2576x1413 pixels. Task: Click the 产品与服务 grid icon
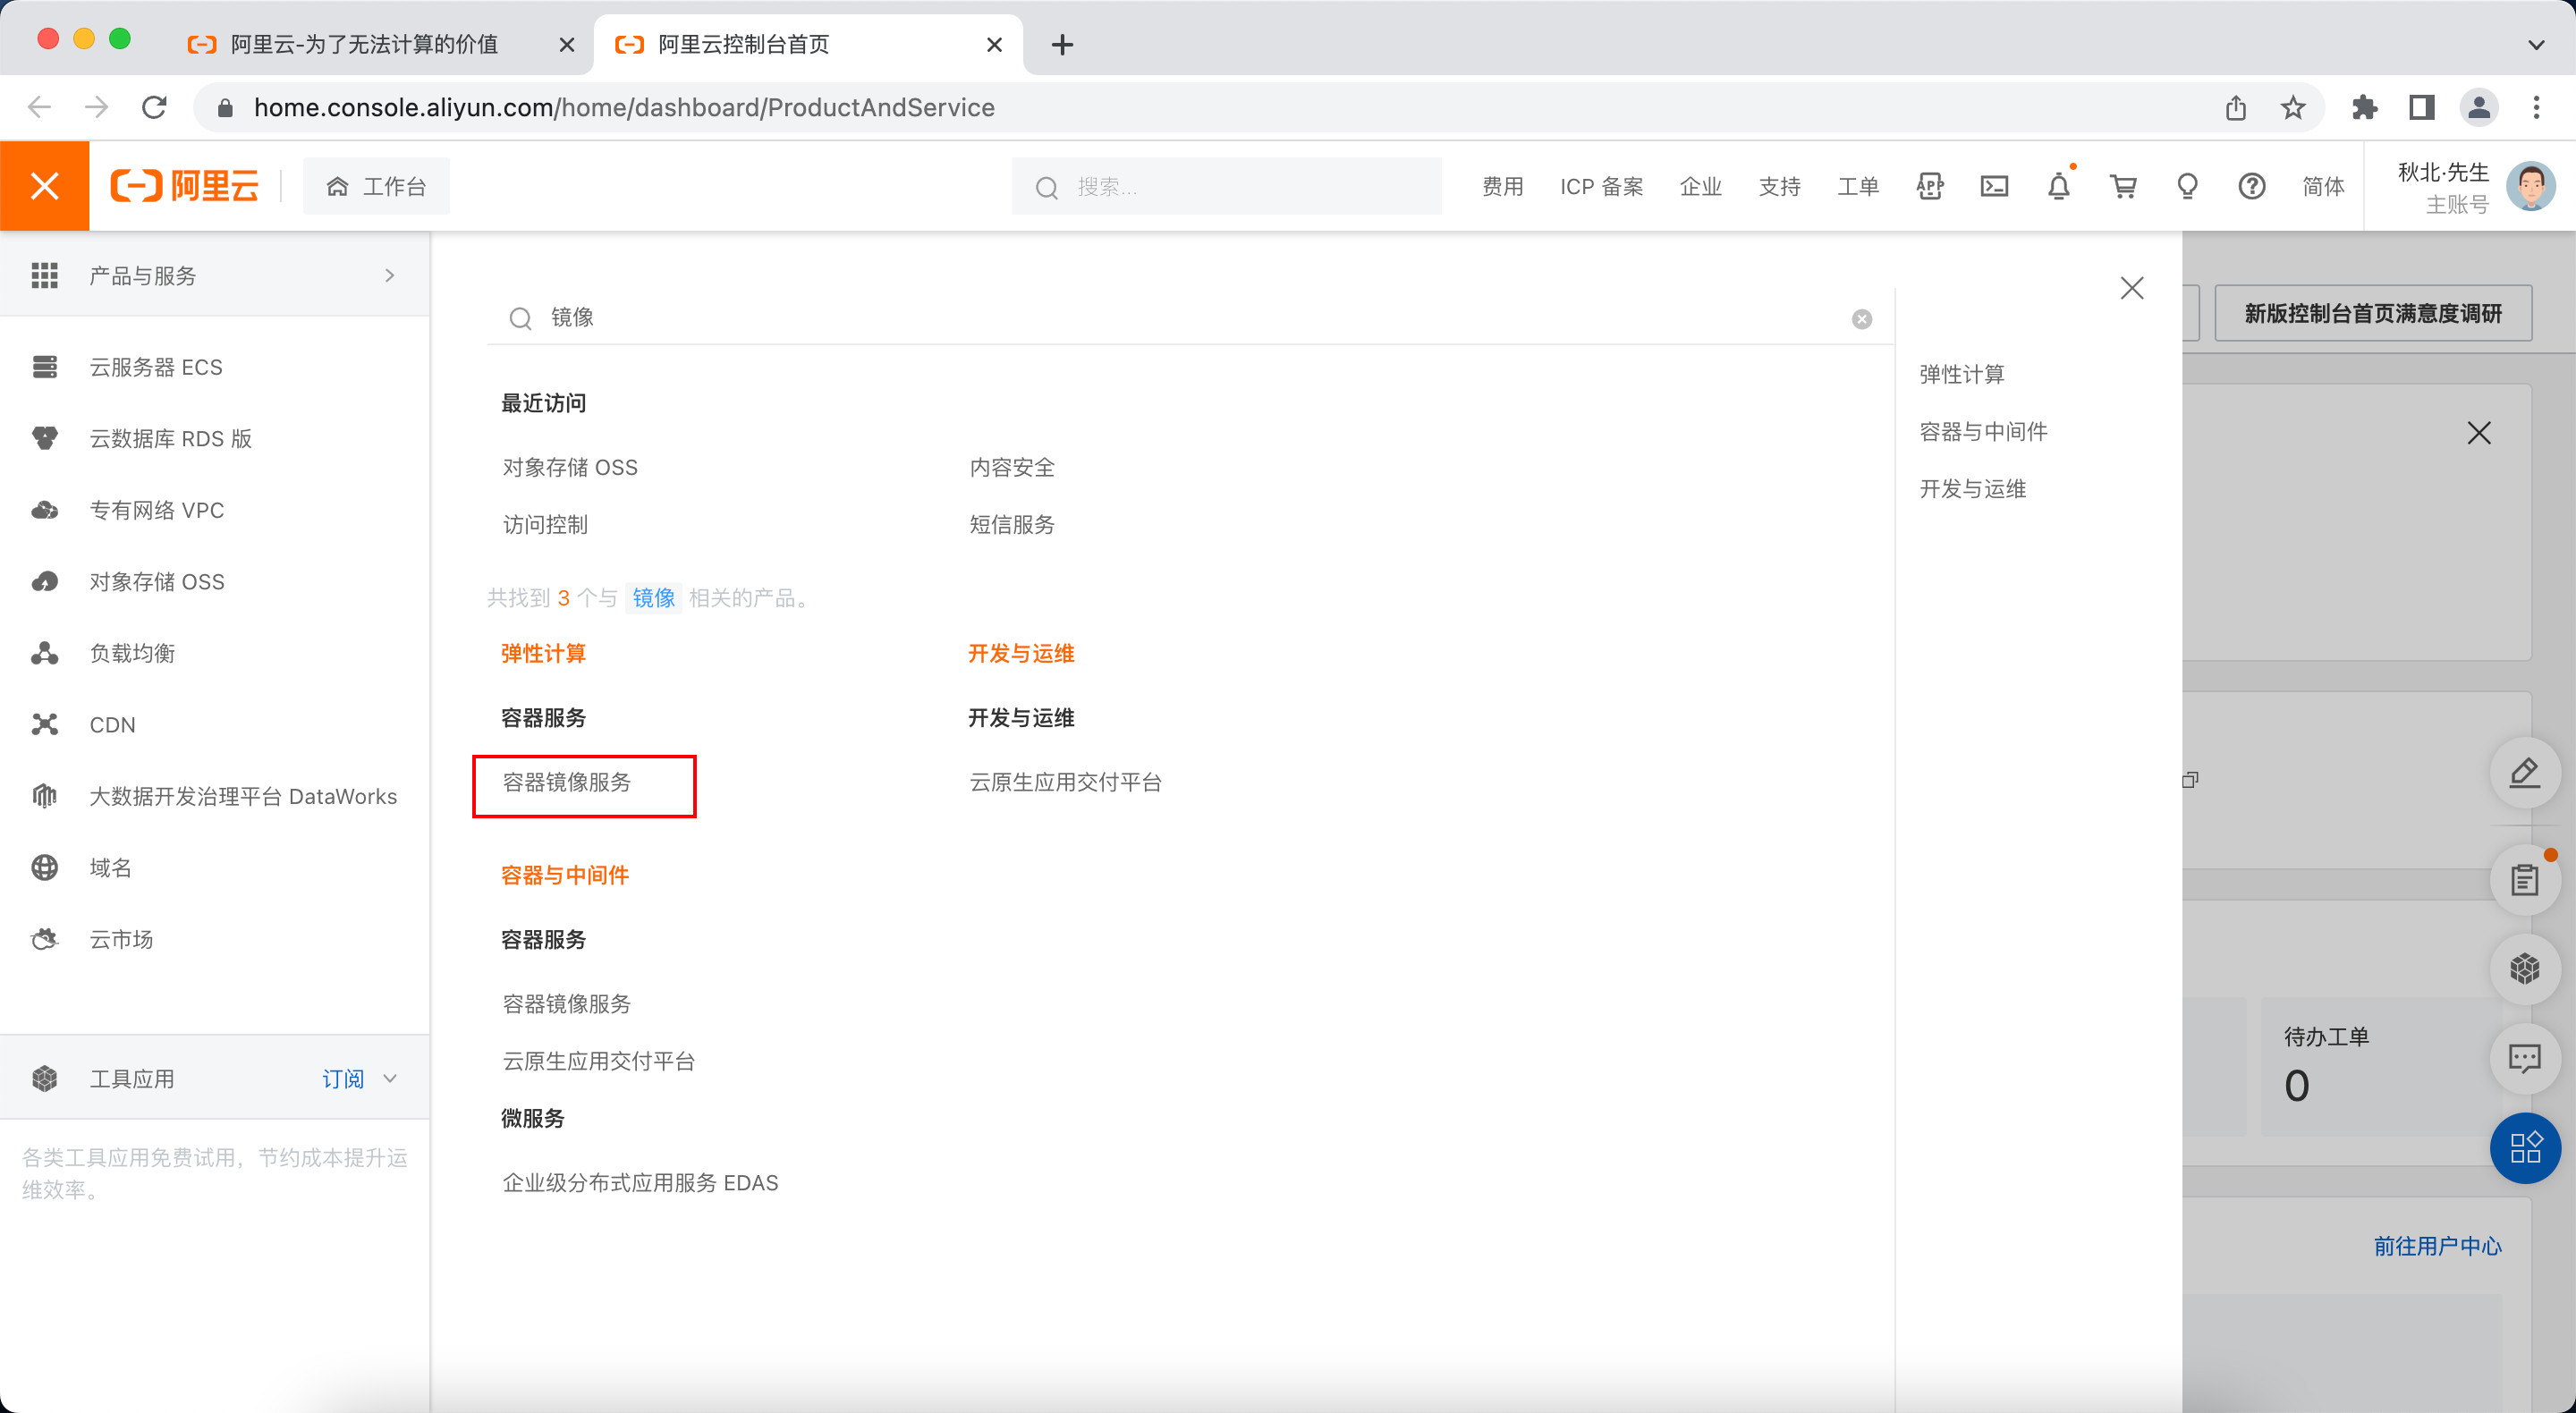[45, 275]
